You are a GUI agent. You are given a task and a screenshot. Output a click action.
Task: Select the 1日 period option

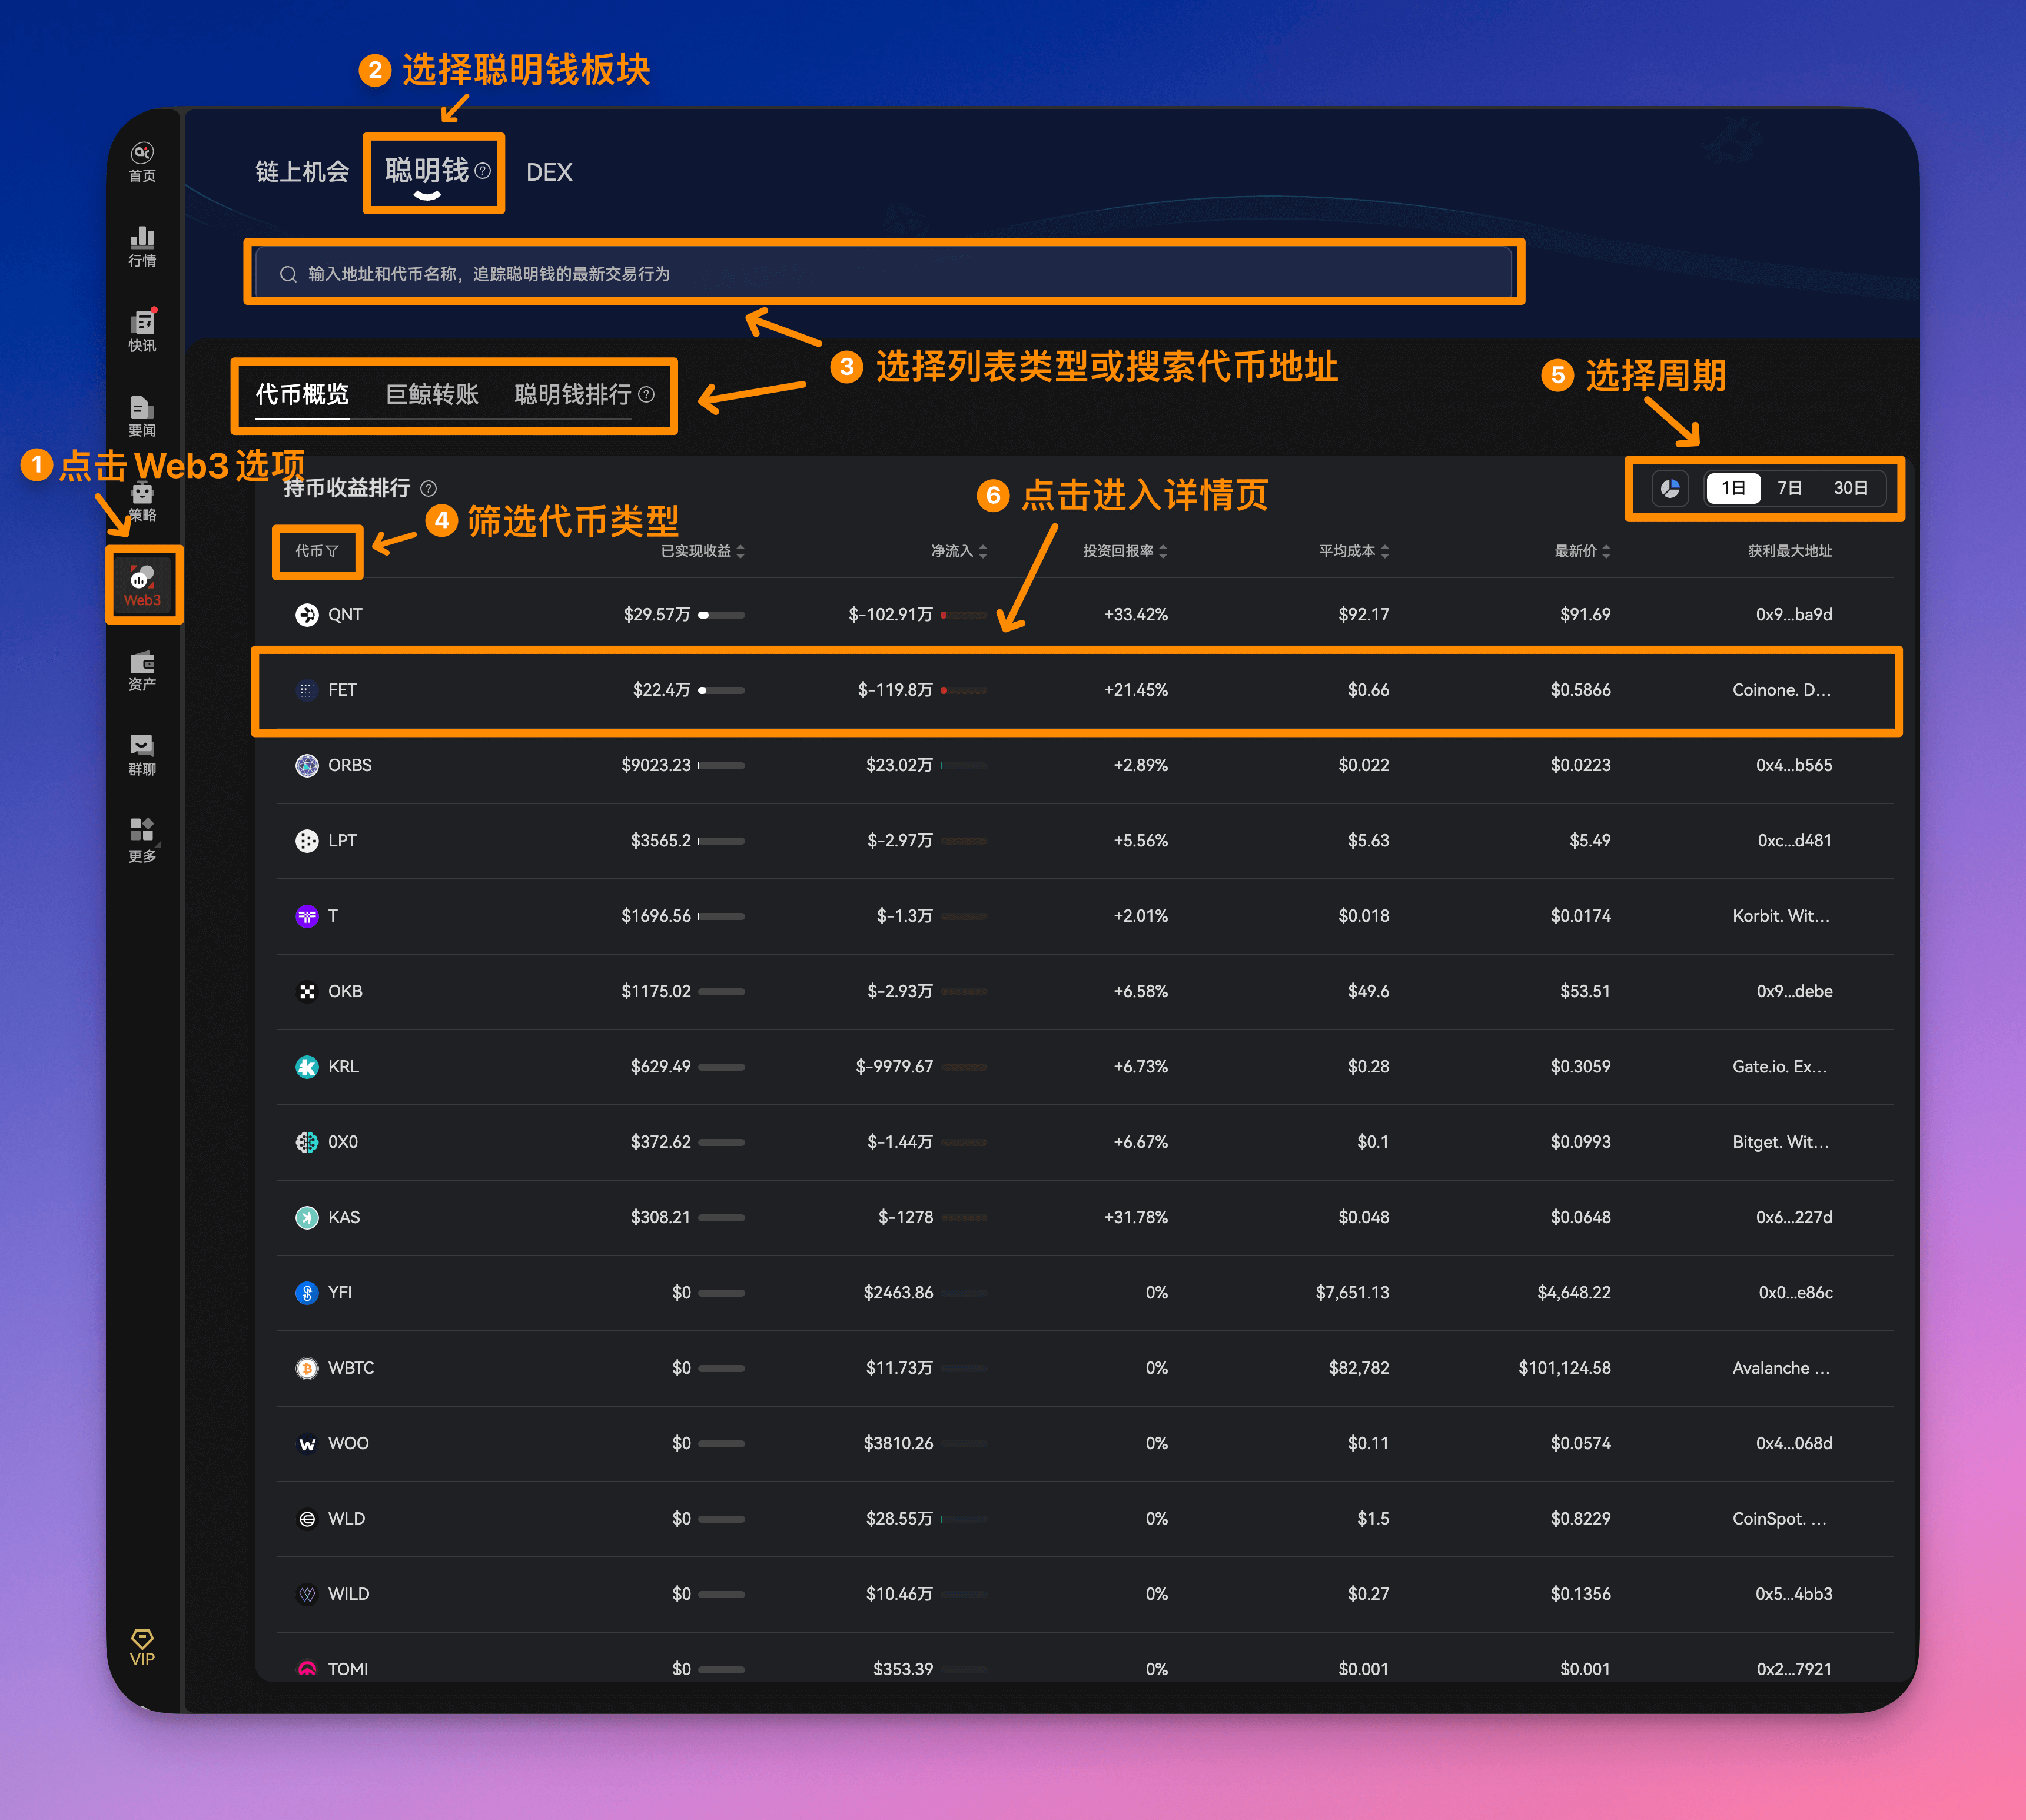pyautogui.click(x=1733, y=488)
